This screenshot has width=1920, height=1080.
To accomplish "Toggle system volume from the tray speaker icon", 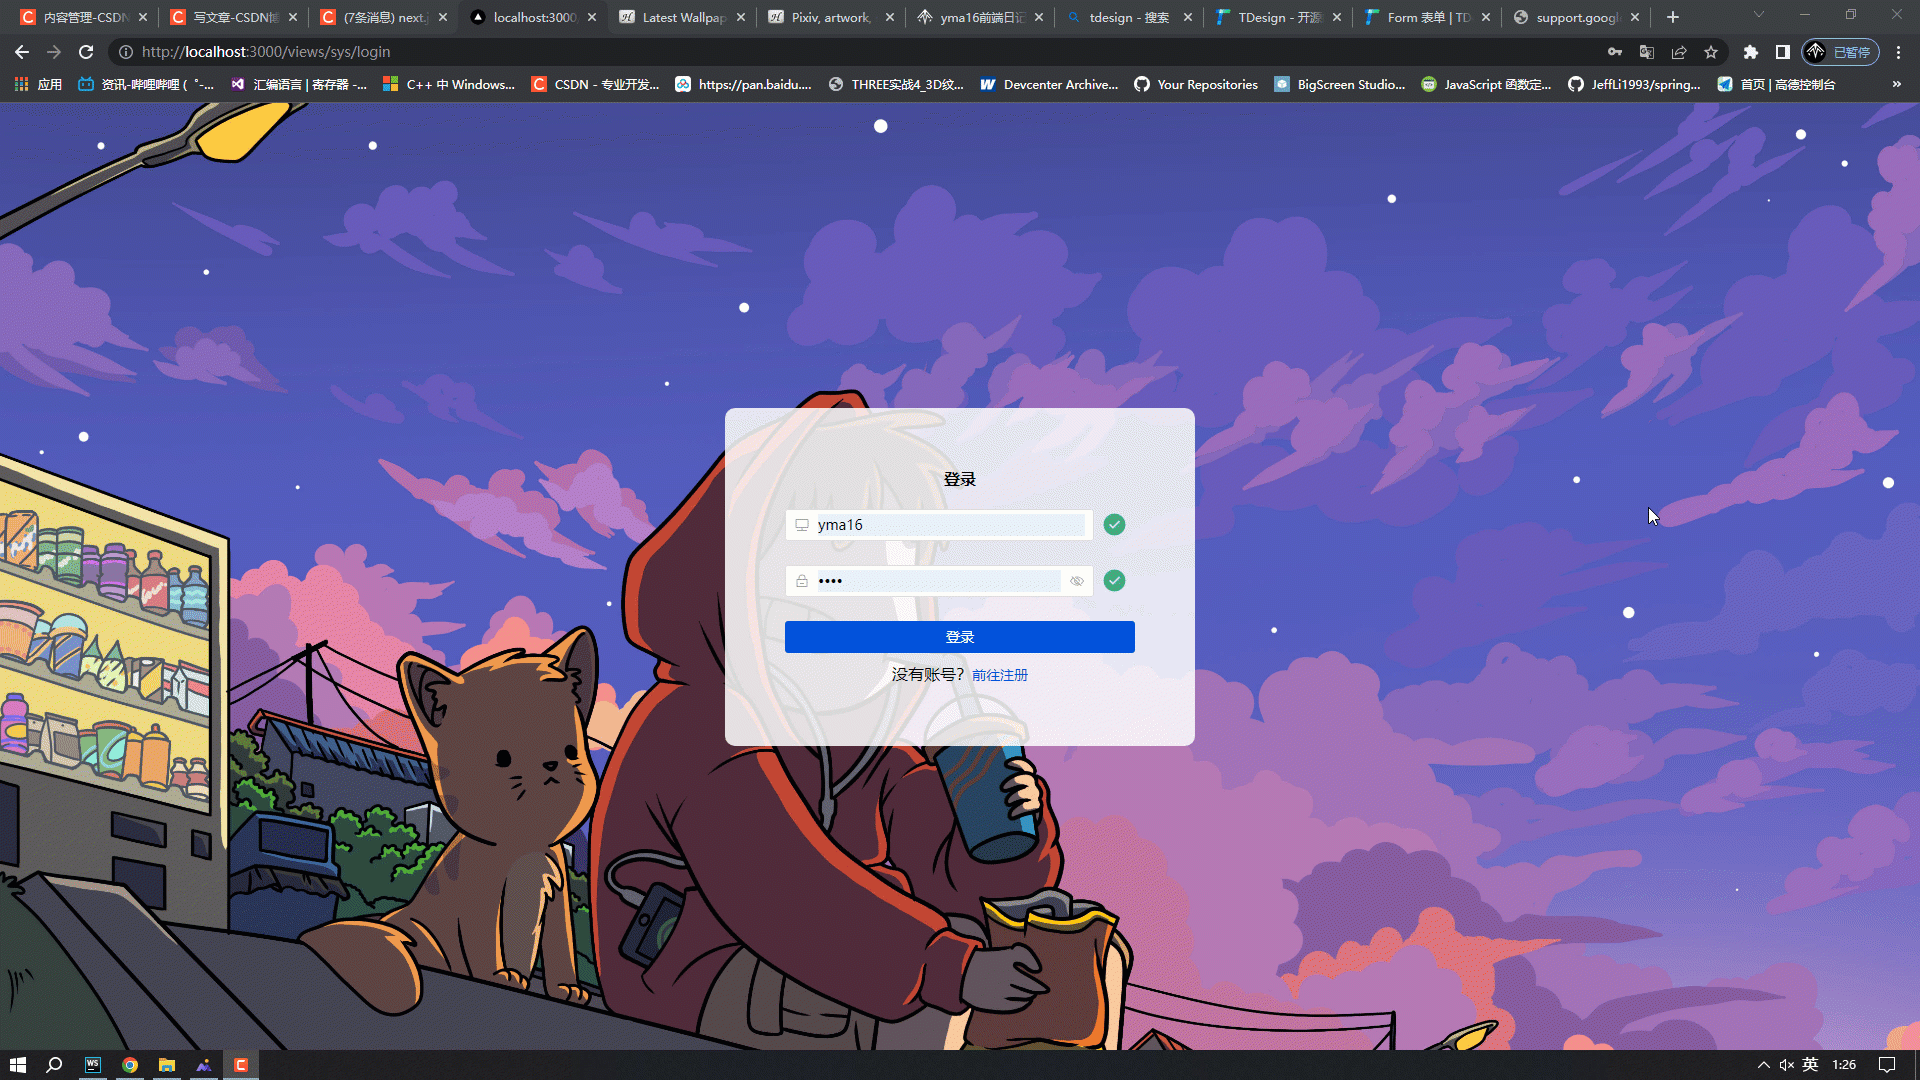I will tap(1786, 1064).
